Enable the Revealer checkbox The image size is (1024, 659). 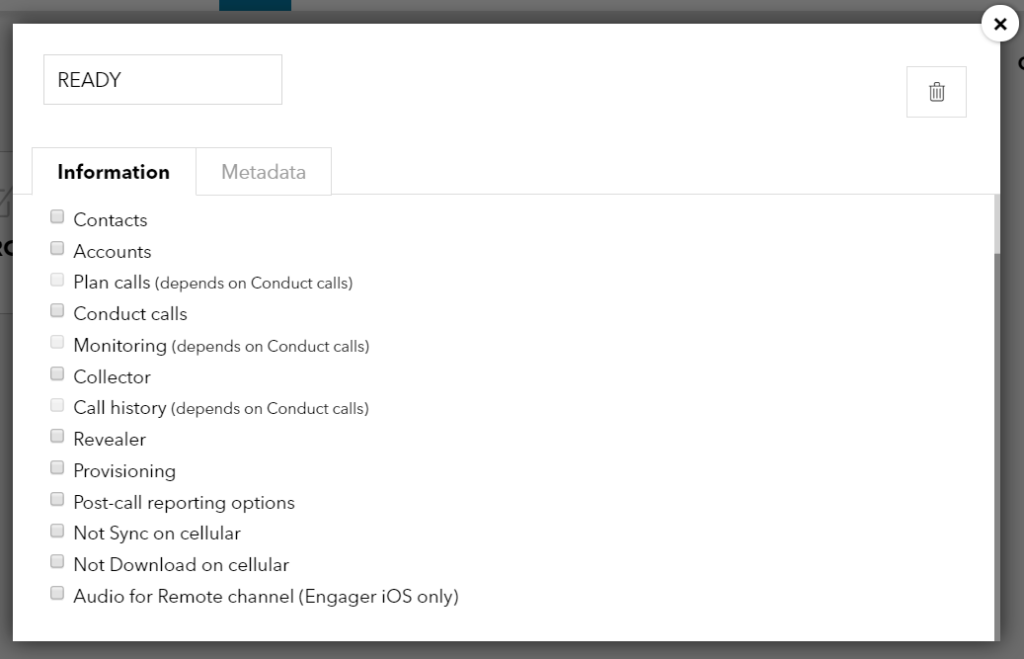[x=57, y=437]
